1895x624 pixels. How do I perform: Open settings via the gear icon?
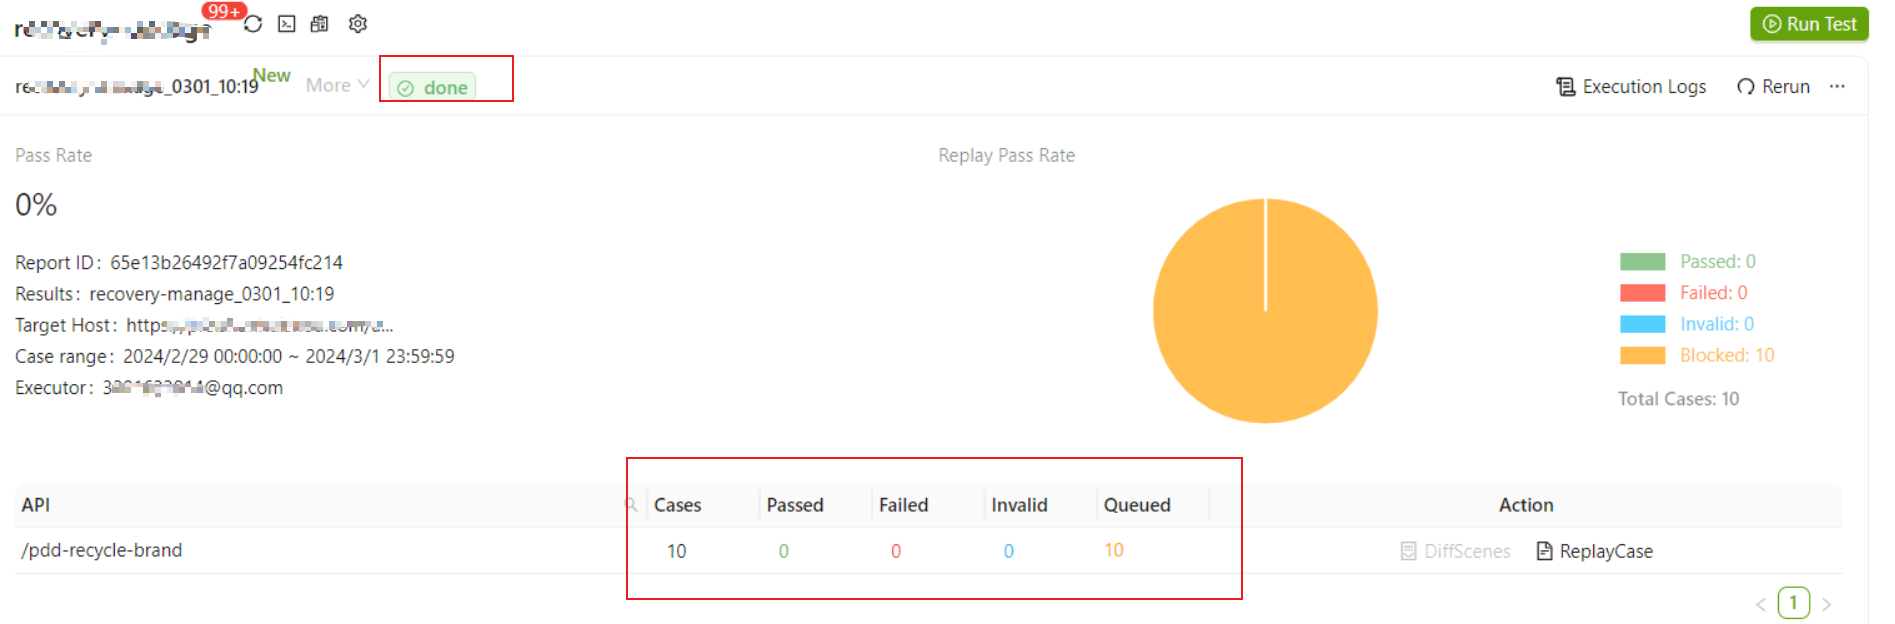[x=358, y=24]
